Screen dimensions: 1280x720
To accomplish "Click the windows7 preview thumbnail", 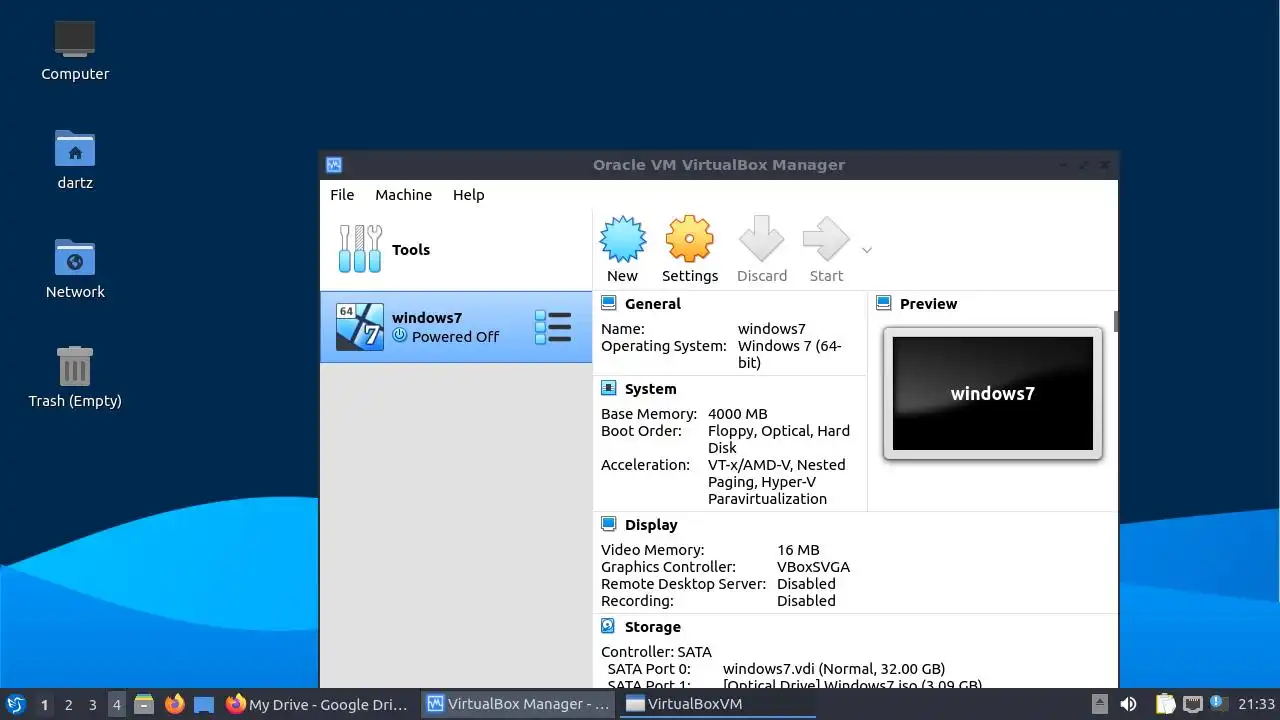I will pyautogui.click(x=993, y=393).
